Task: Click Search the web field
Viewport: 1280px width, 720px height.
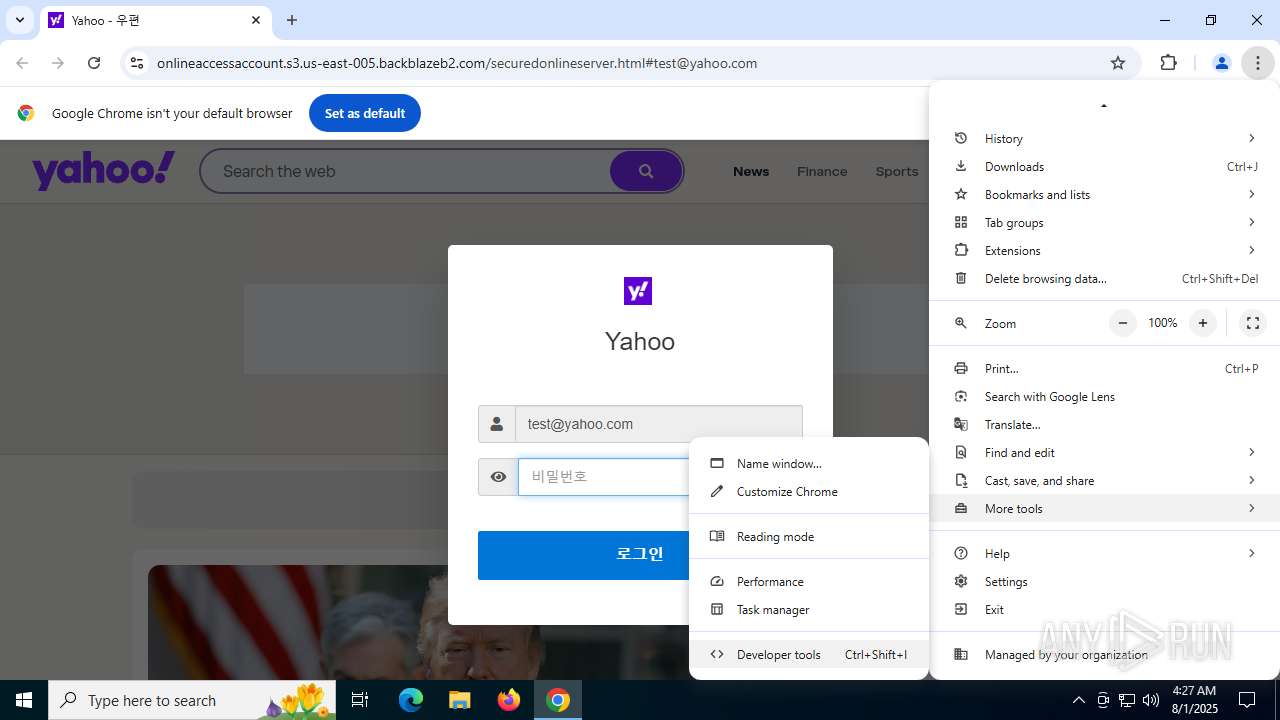Action: click(x=405, y=171)
